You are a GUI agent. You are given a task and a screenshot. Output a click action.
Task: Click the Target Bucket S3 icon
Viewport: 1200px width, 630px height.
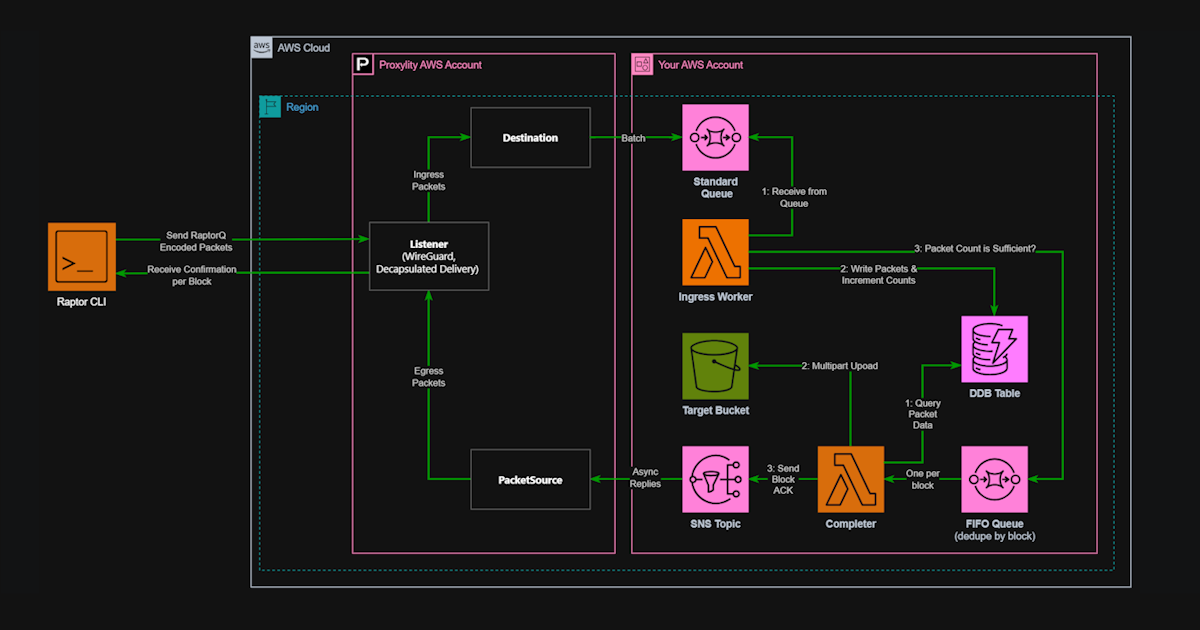[715, 367]
